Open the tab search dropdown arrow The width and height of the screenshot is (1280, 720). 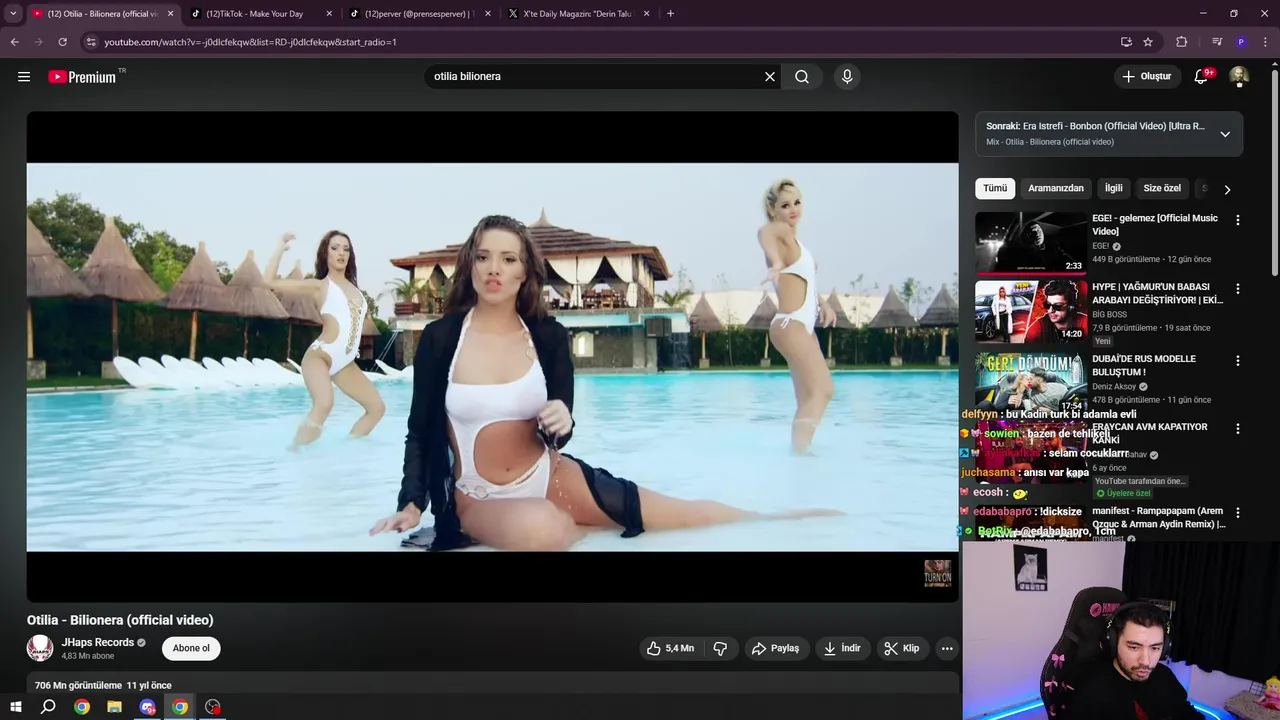tap(13, 14)
